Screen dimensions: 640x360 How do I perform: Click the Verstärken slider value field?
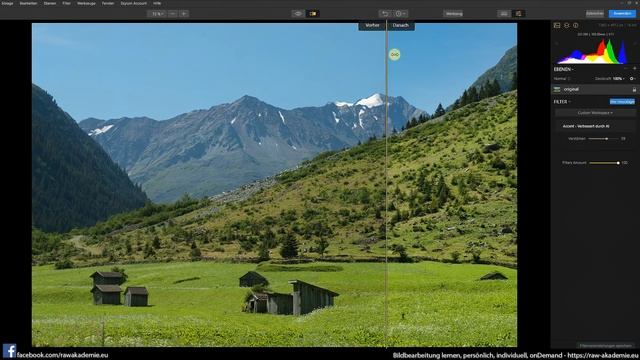[x=623, y=139]
